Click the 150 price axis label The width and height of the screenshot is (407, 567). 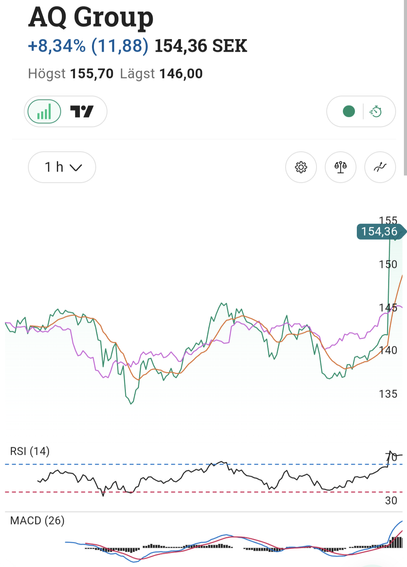[388, 264]
